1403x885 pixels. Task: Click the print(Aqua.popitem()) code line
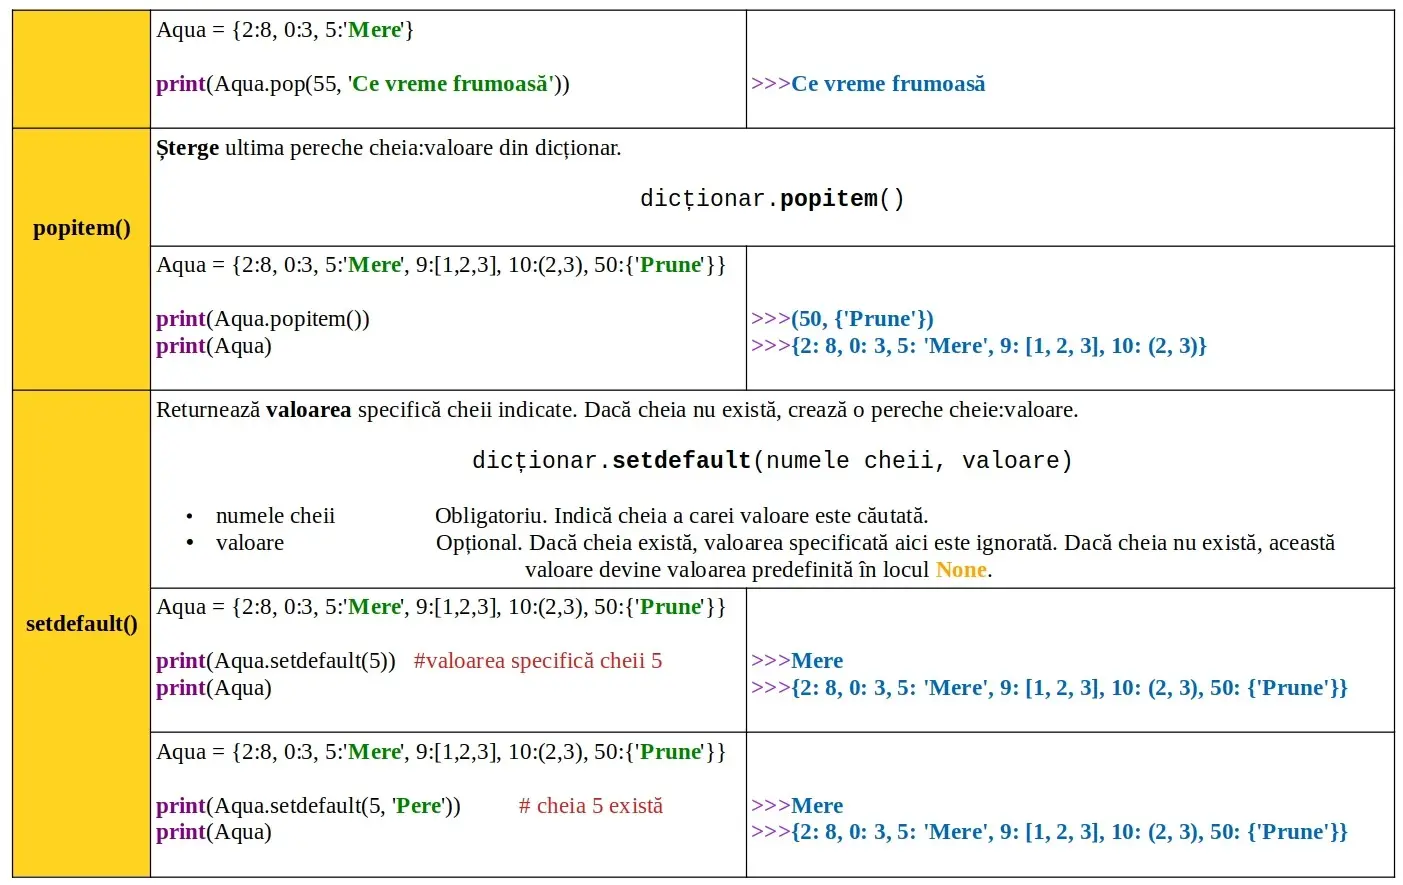tap(262, 319)
